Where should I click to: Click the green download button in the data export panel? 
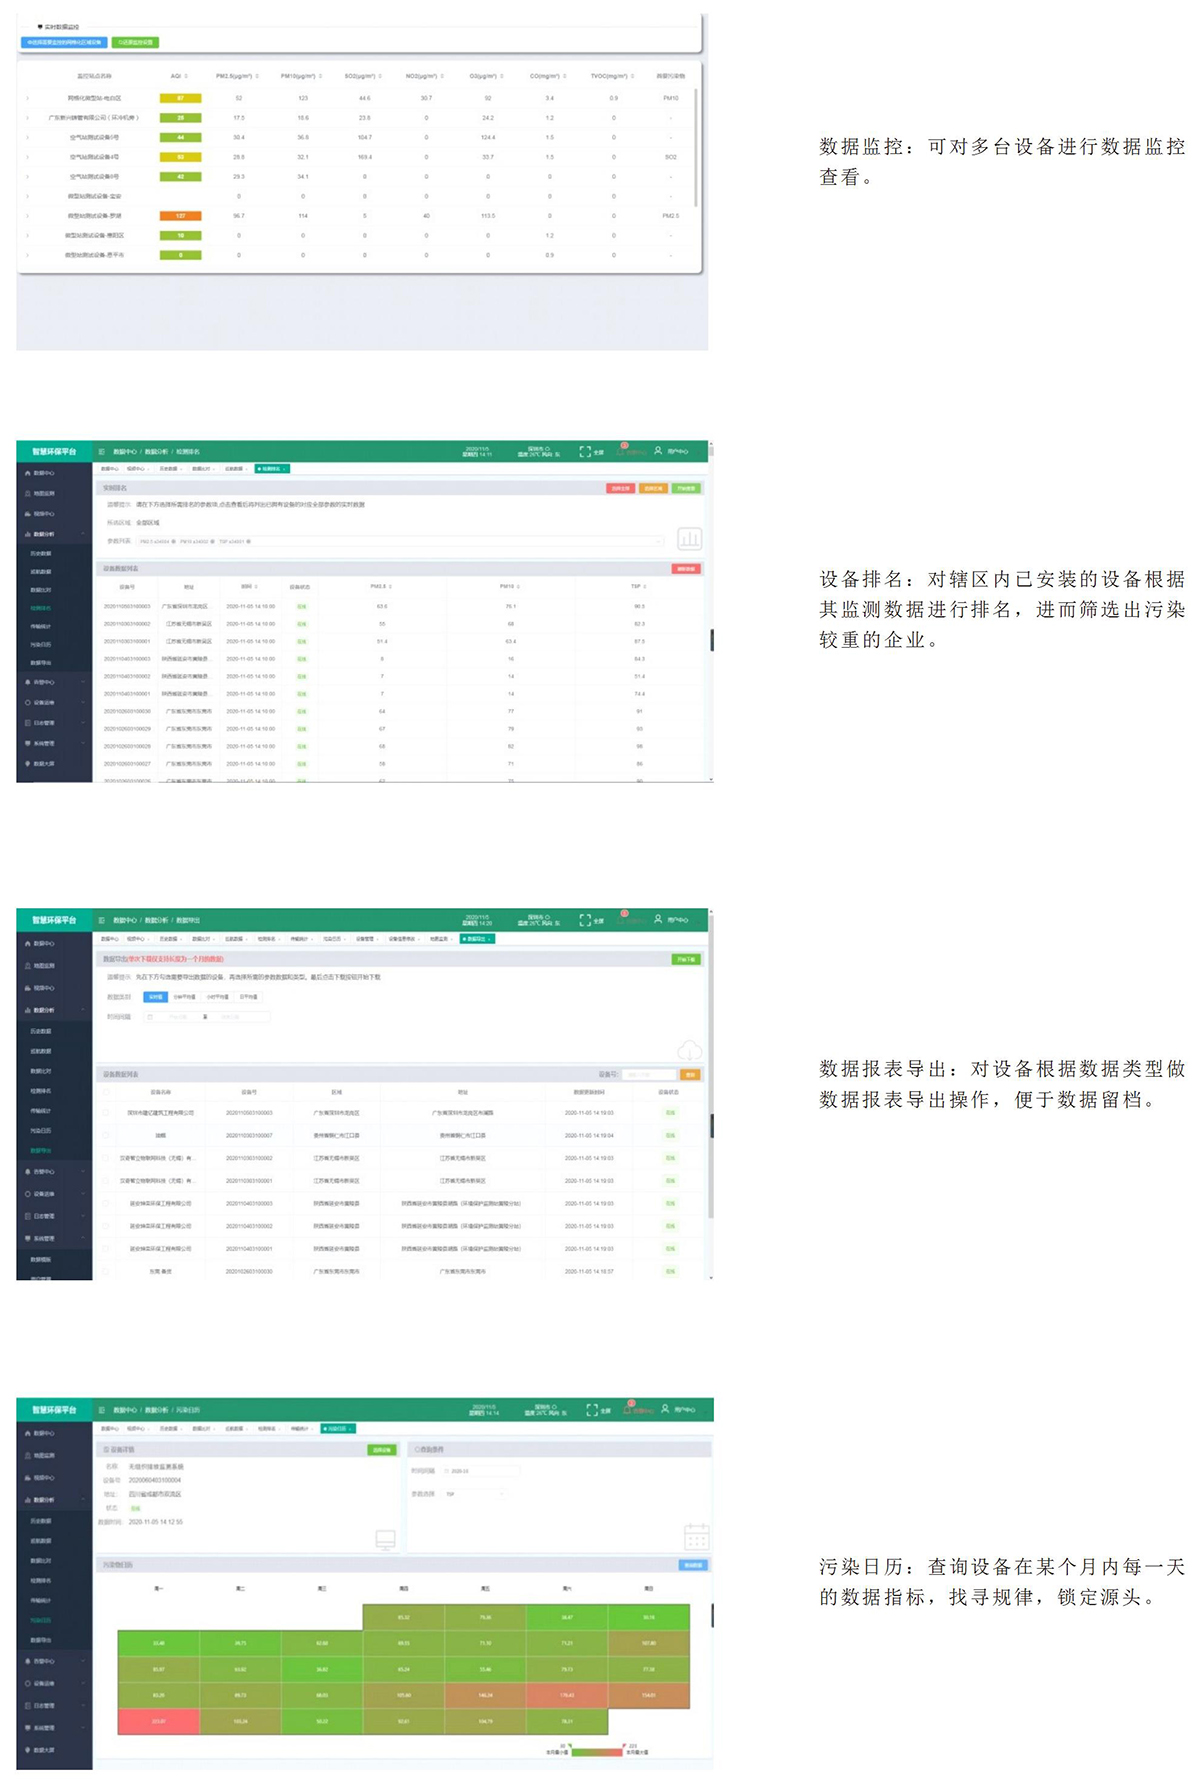click(x=686, y=959)
